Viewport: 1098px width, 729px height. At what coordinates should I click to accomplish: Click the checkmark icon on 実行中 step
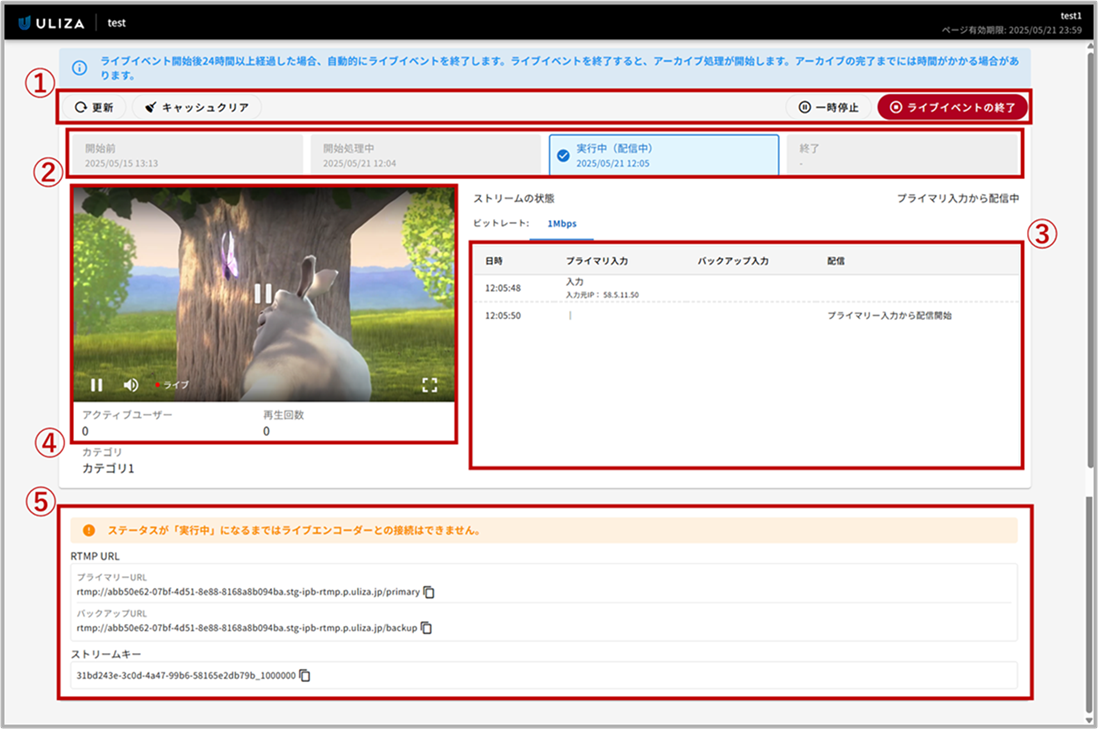pos(563,155)
